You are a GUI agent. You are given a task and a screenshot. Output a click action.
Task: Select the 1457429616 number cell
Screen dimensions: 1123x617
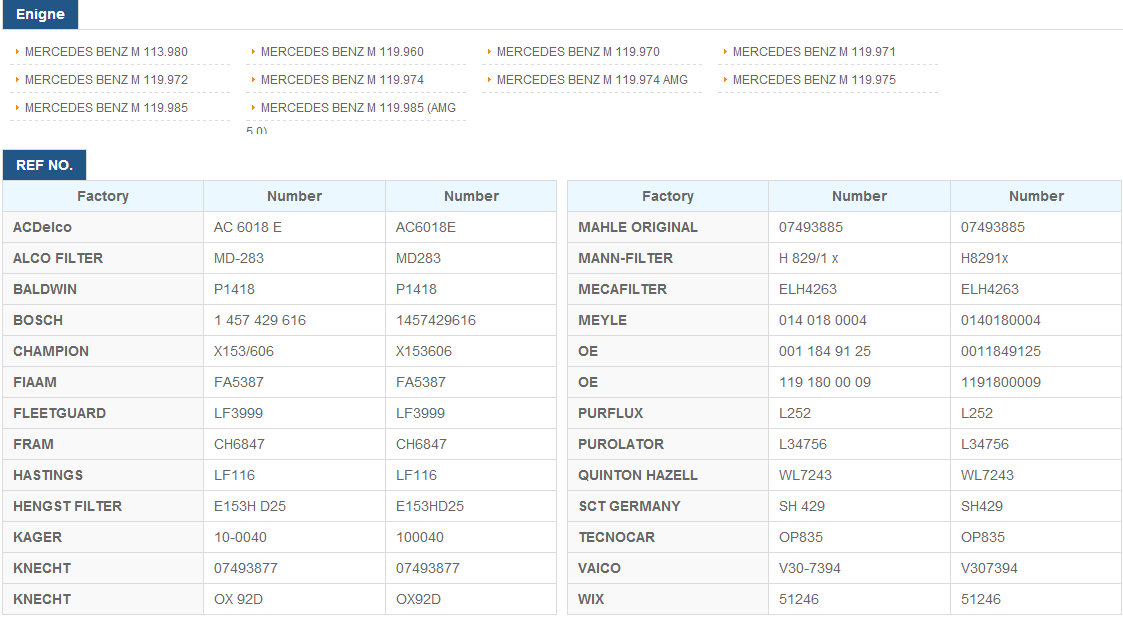point(471,320)
